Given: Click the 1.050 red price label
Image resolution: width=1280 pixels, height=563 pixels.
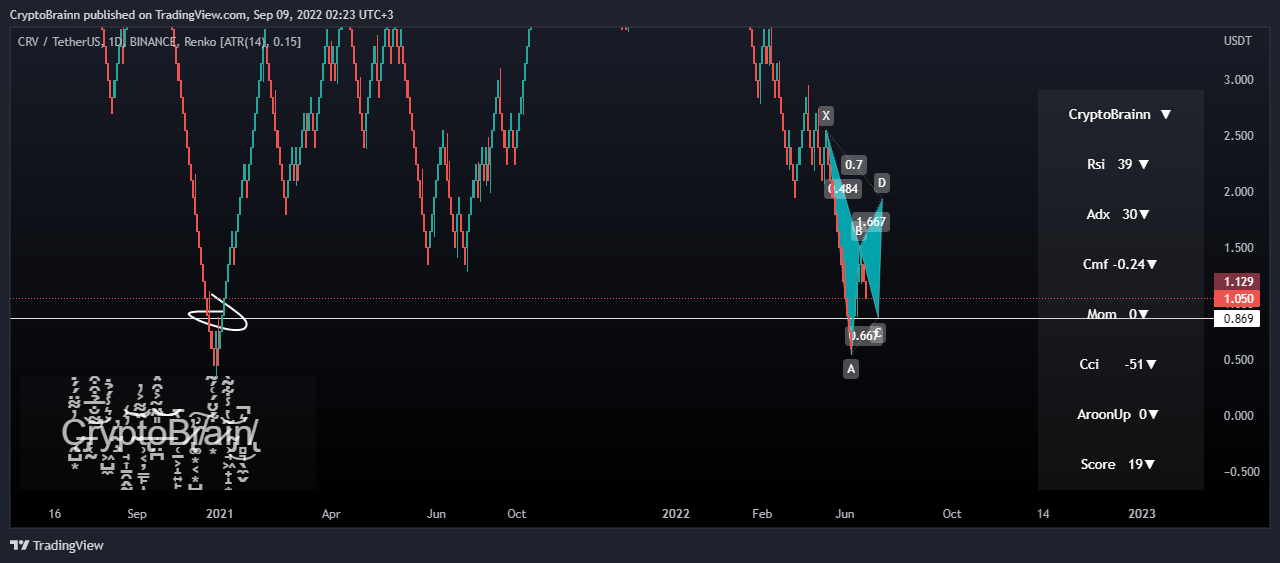Looking at the screenshot, I should coord(1236,299).
